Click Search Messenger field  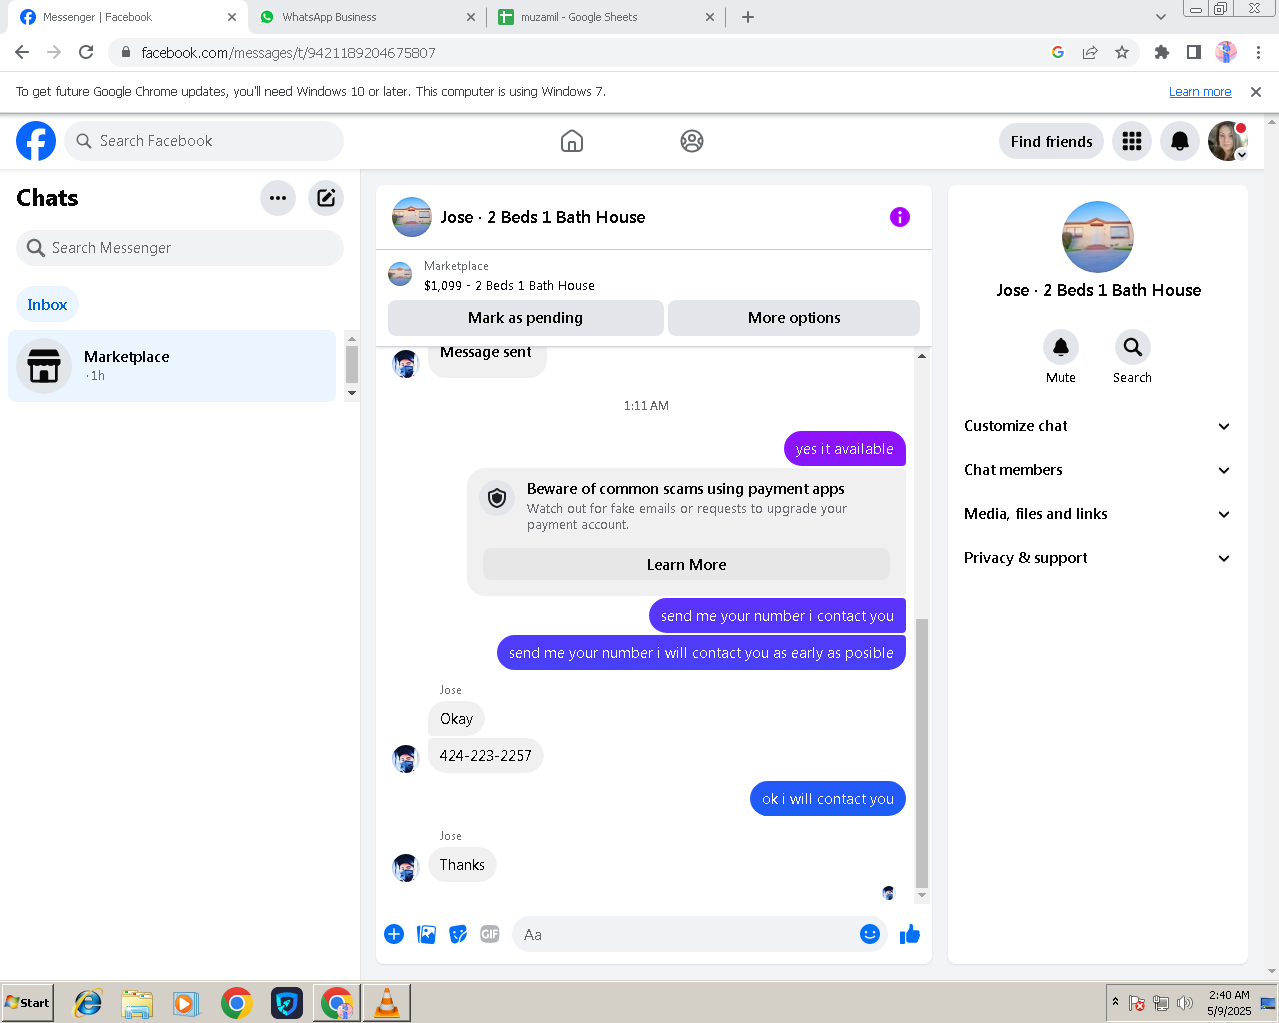point(180,248)
